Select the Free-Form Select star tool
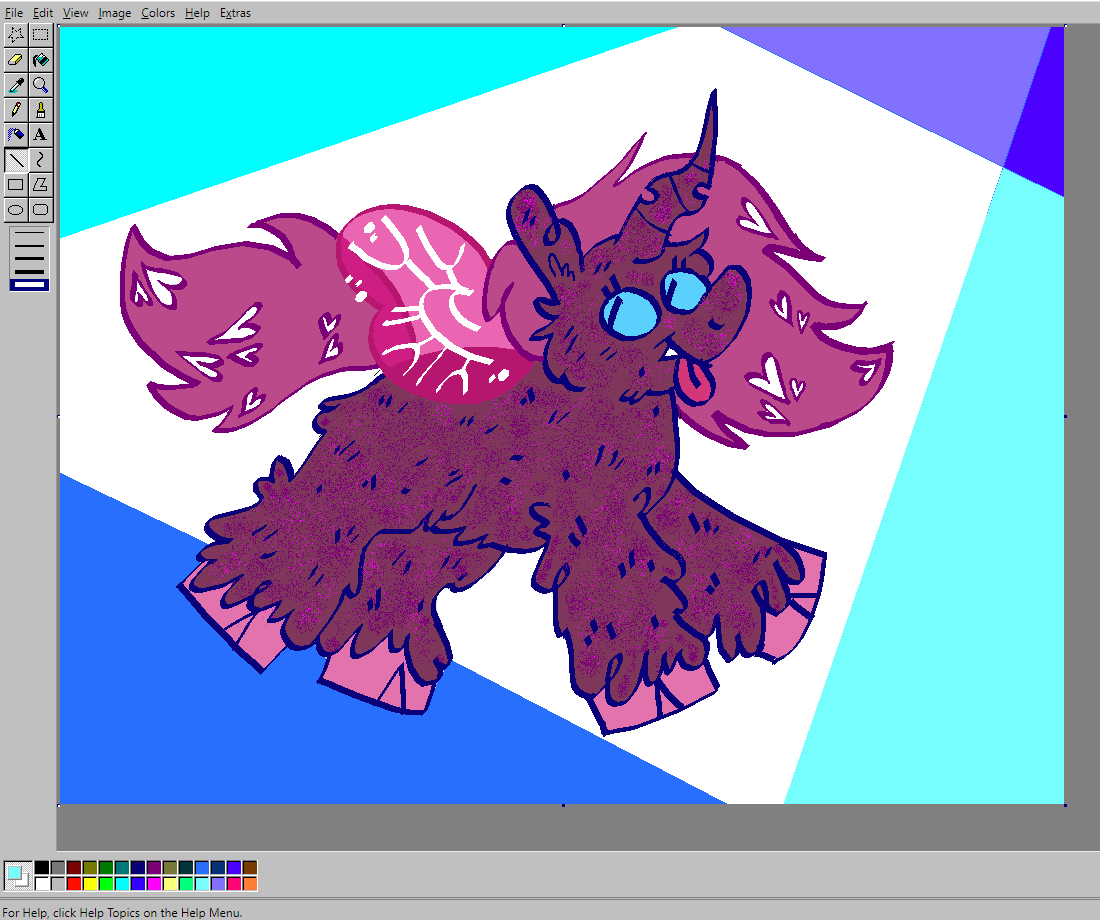 click(x=15, y=35)
